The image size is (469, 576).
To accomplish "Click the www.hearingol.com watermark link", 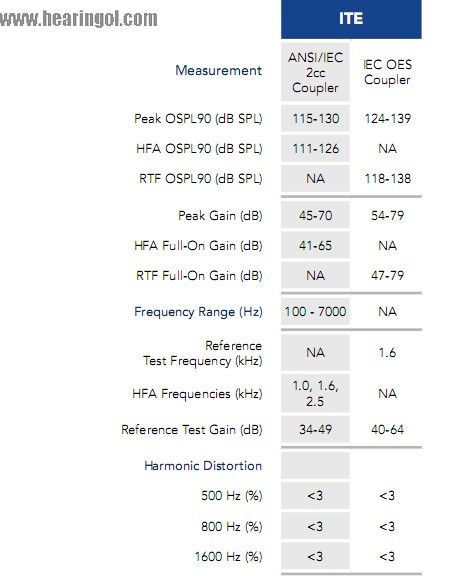I will 79,19.
